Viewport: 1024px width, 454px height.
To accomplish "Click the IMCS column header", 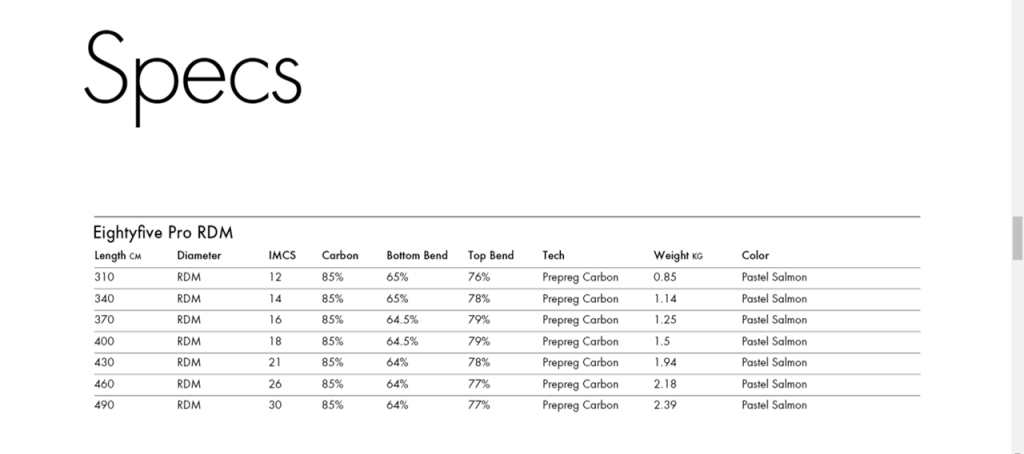I will (x=282, y=256).
